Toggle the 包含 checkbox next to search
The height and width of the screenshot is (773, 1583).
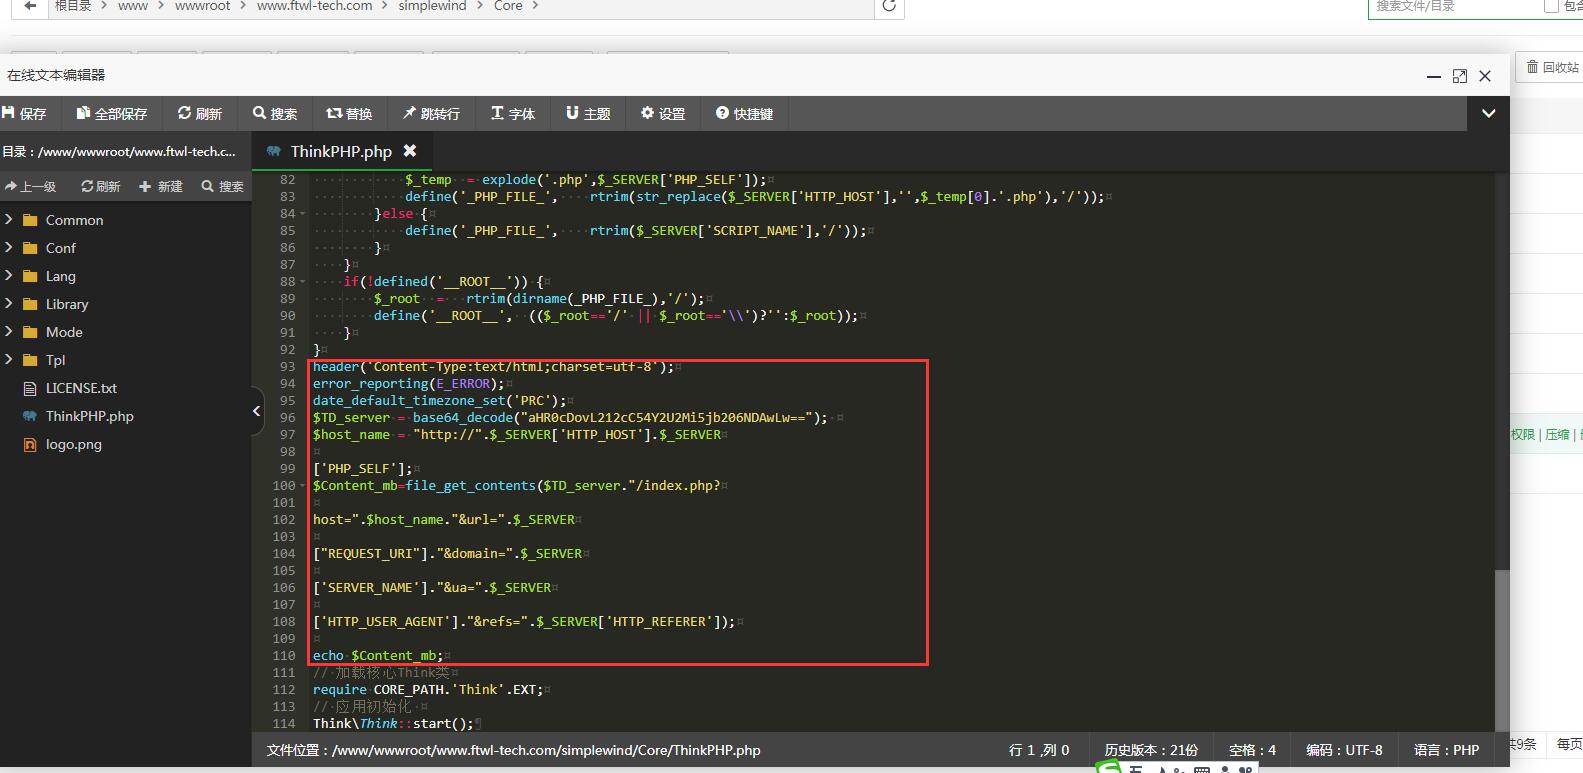(x=1551, y=6)
